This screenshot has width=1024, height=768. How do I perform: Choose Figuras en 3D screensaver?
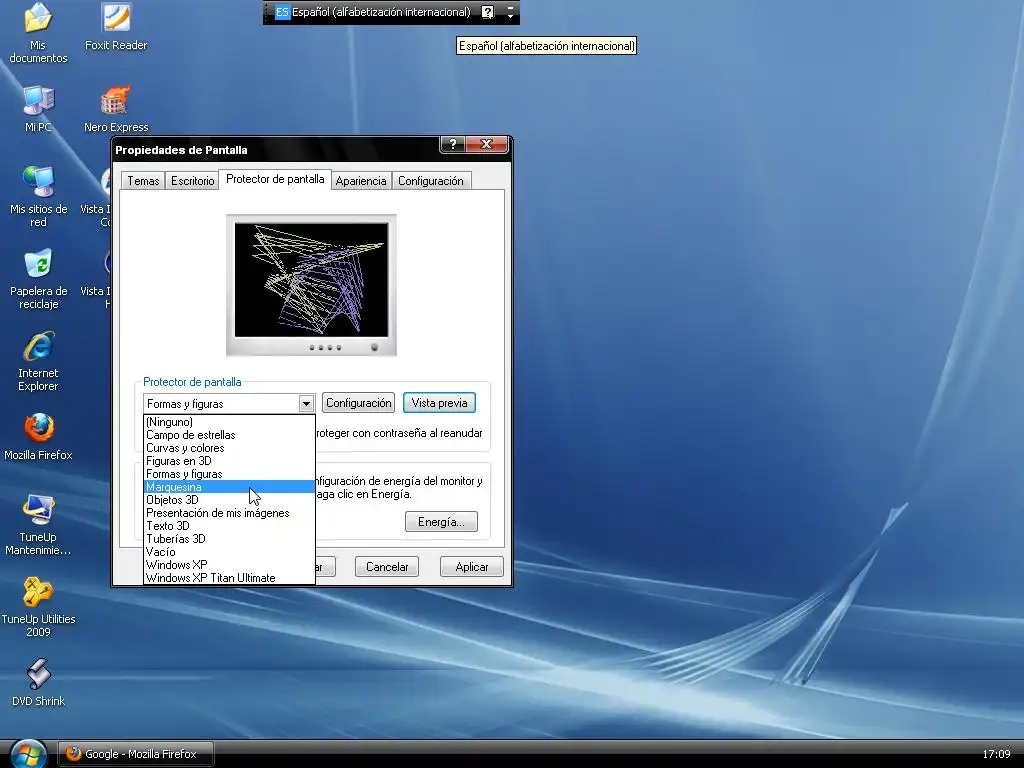[x=229, y=461]
